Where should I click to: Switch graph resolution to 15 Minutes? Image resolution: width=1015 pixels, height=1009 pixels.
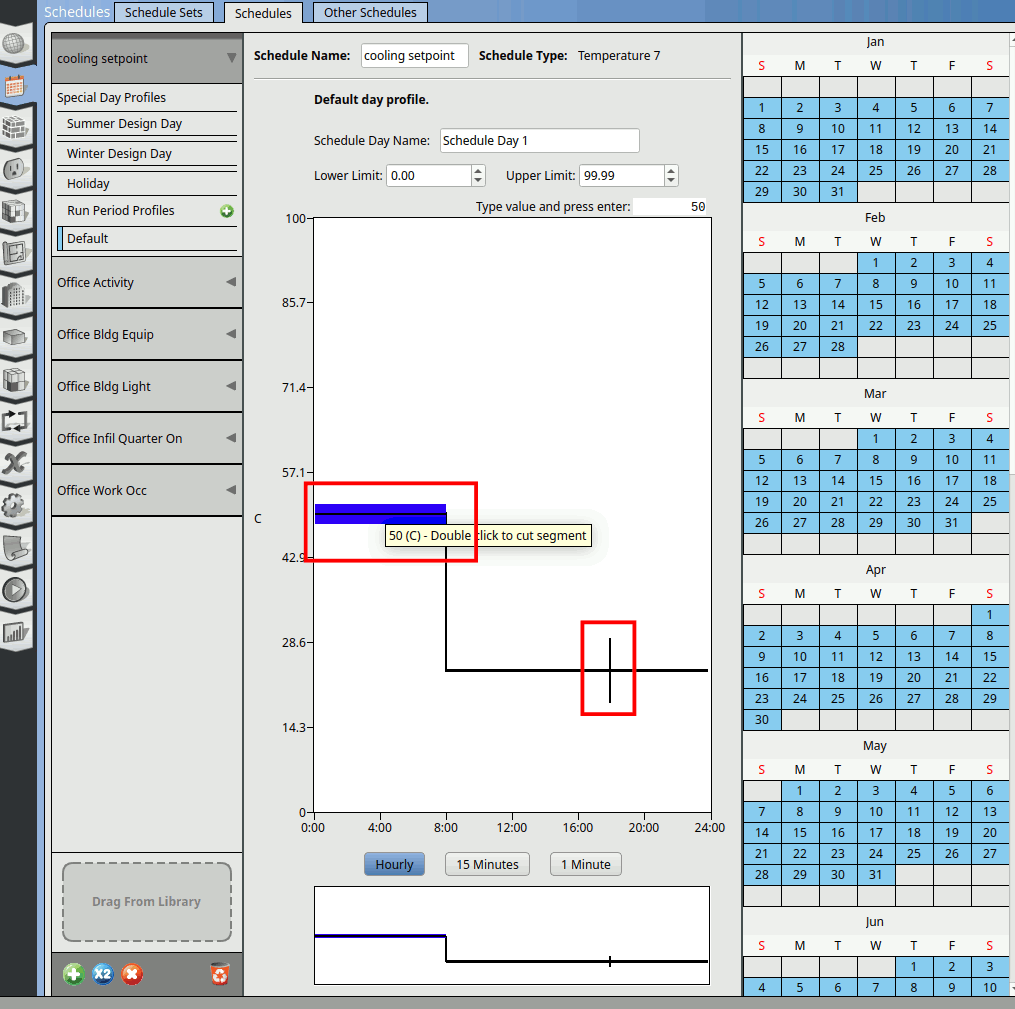tap(487, 864)
